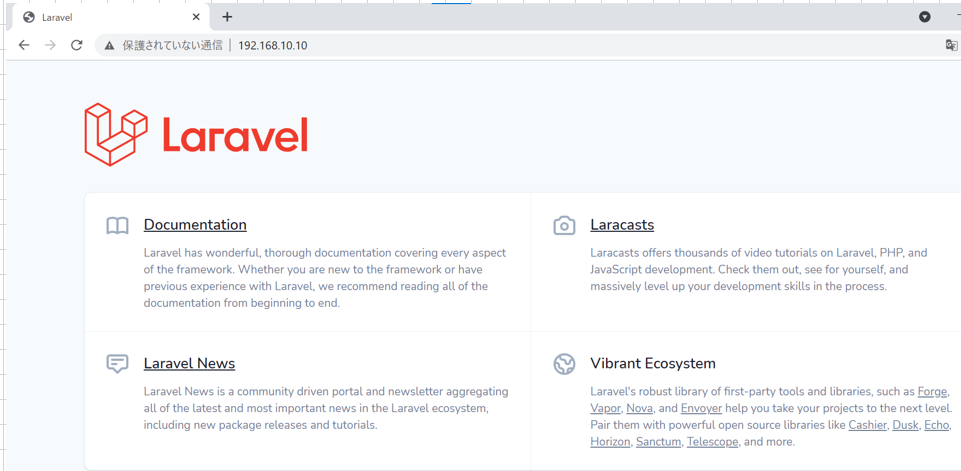This screenshot has width=961, height=471.
Task: Click the Documentation book icon
Action: coord(117,226)
